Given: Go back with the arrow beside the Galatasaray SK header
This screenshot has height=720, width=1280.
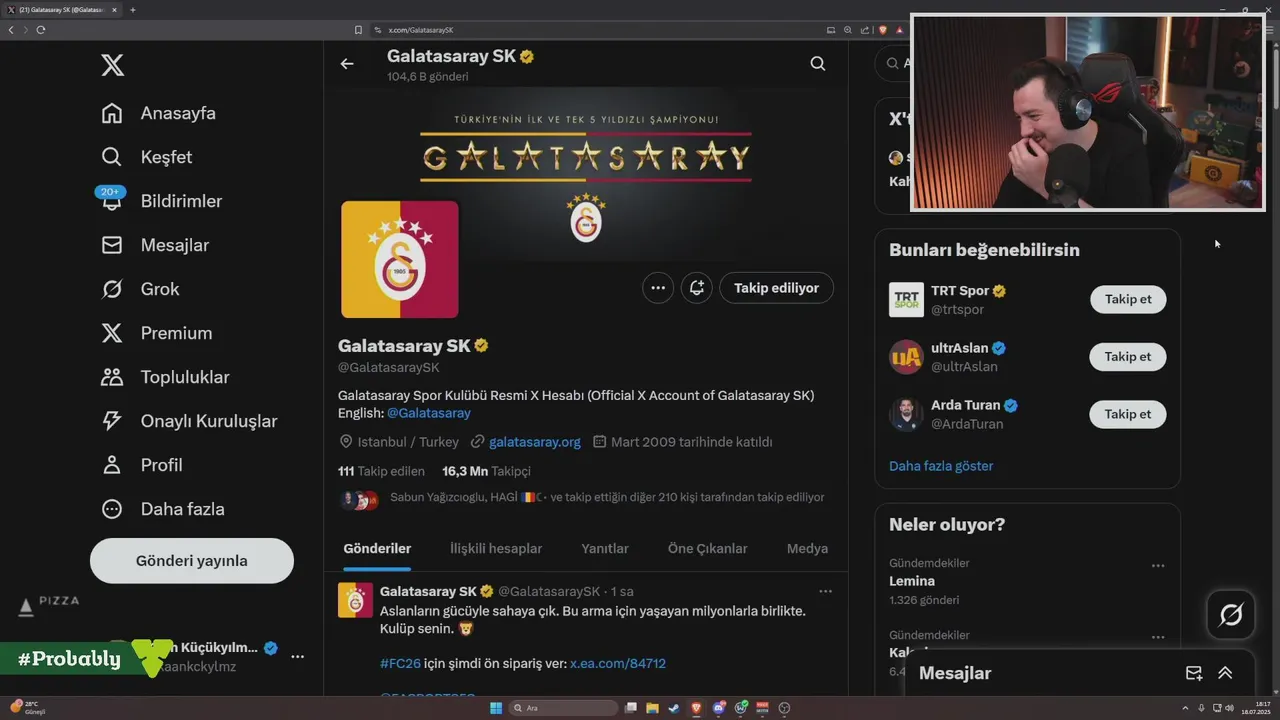Looking at the screenshot, I should (x=347, y=64).
